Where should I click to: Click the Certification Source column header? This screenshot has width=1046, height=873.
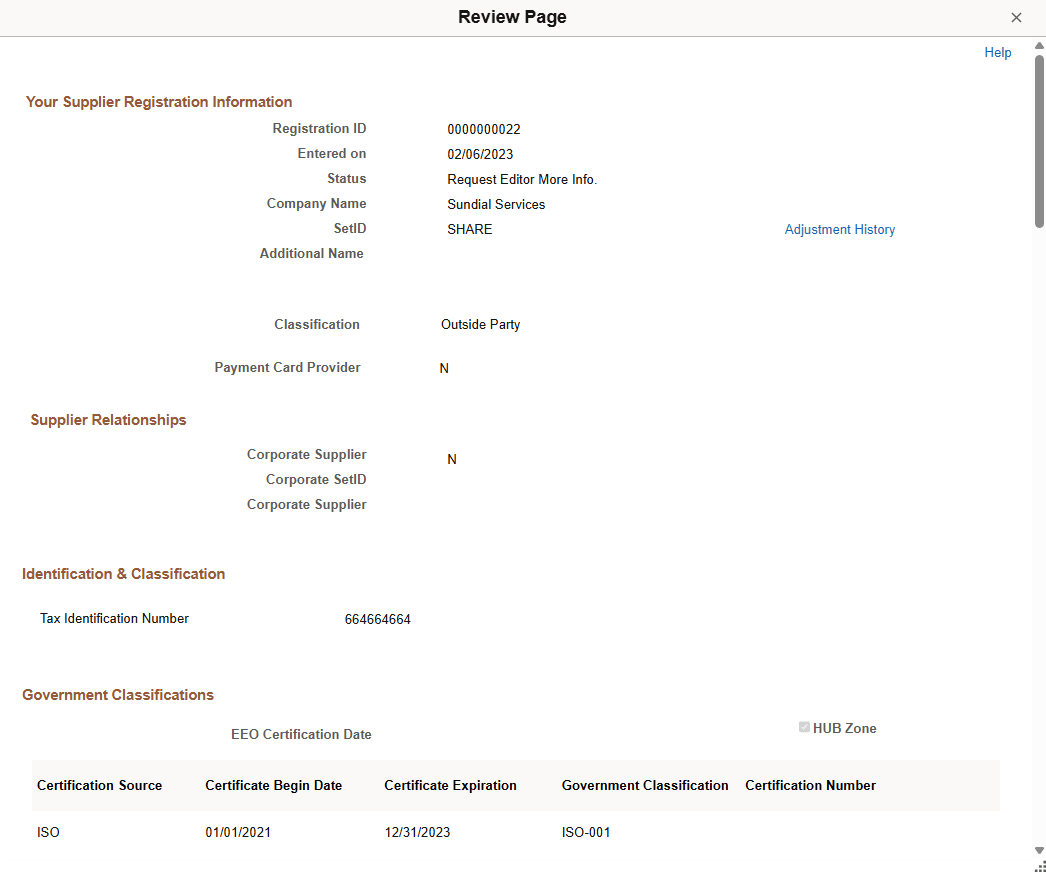coord(99,785)
